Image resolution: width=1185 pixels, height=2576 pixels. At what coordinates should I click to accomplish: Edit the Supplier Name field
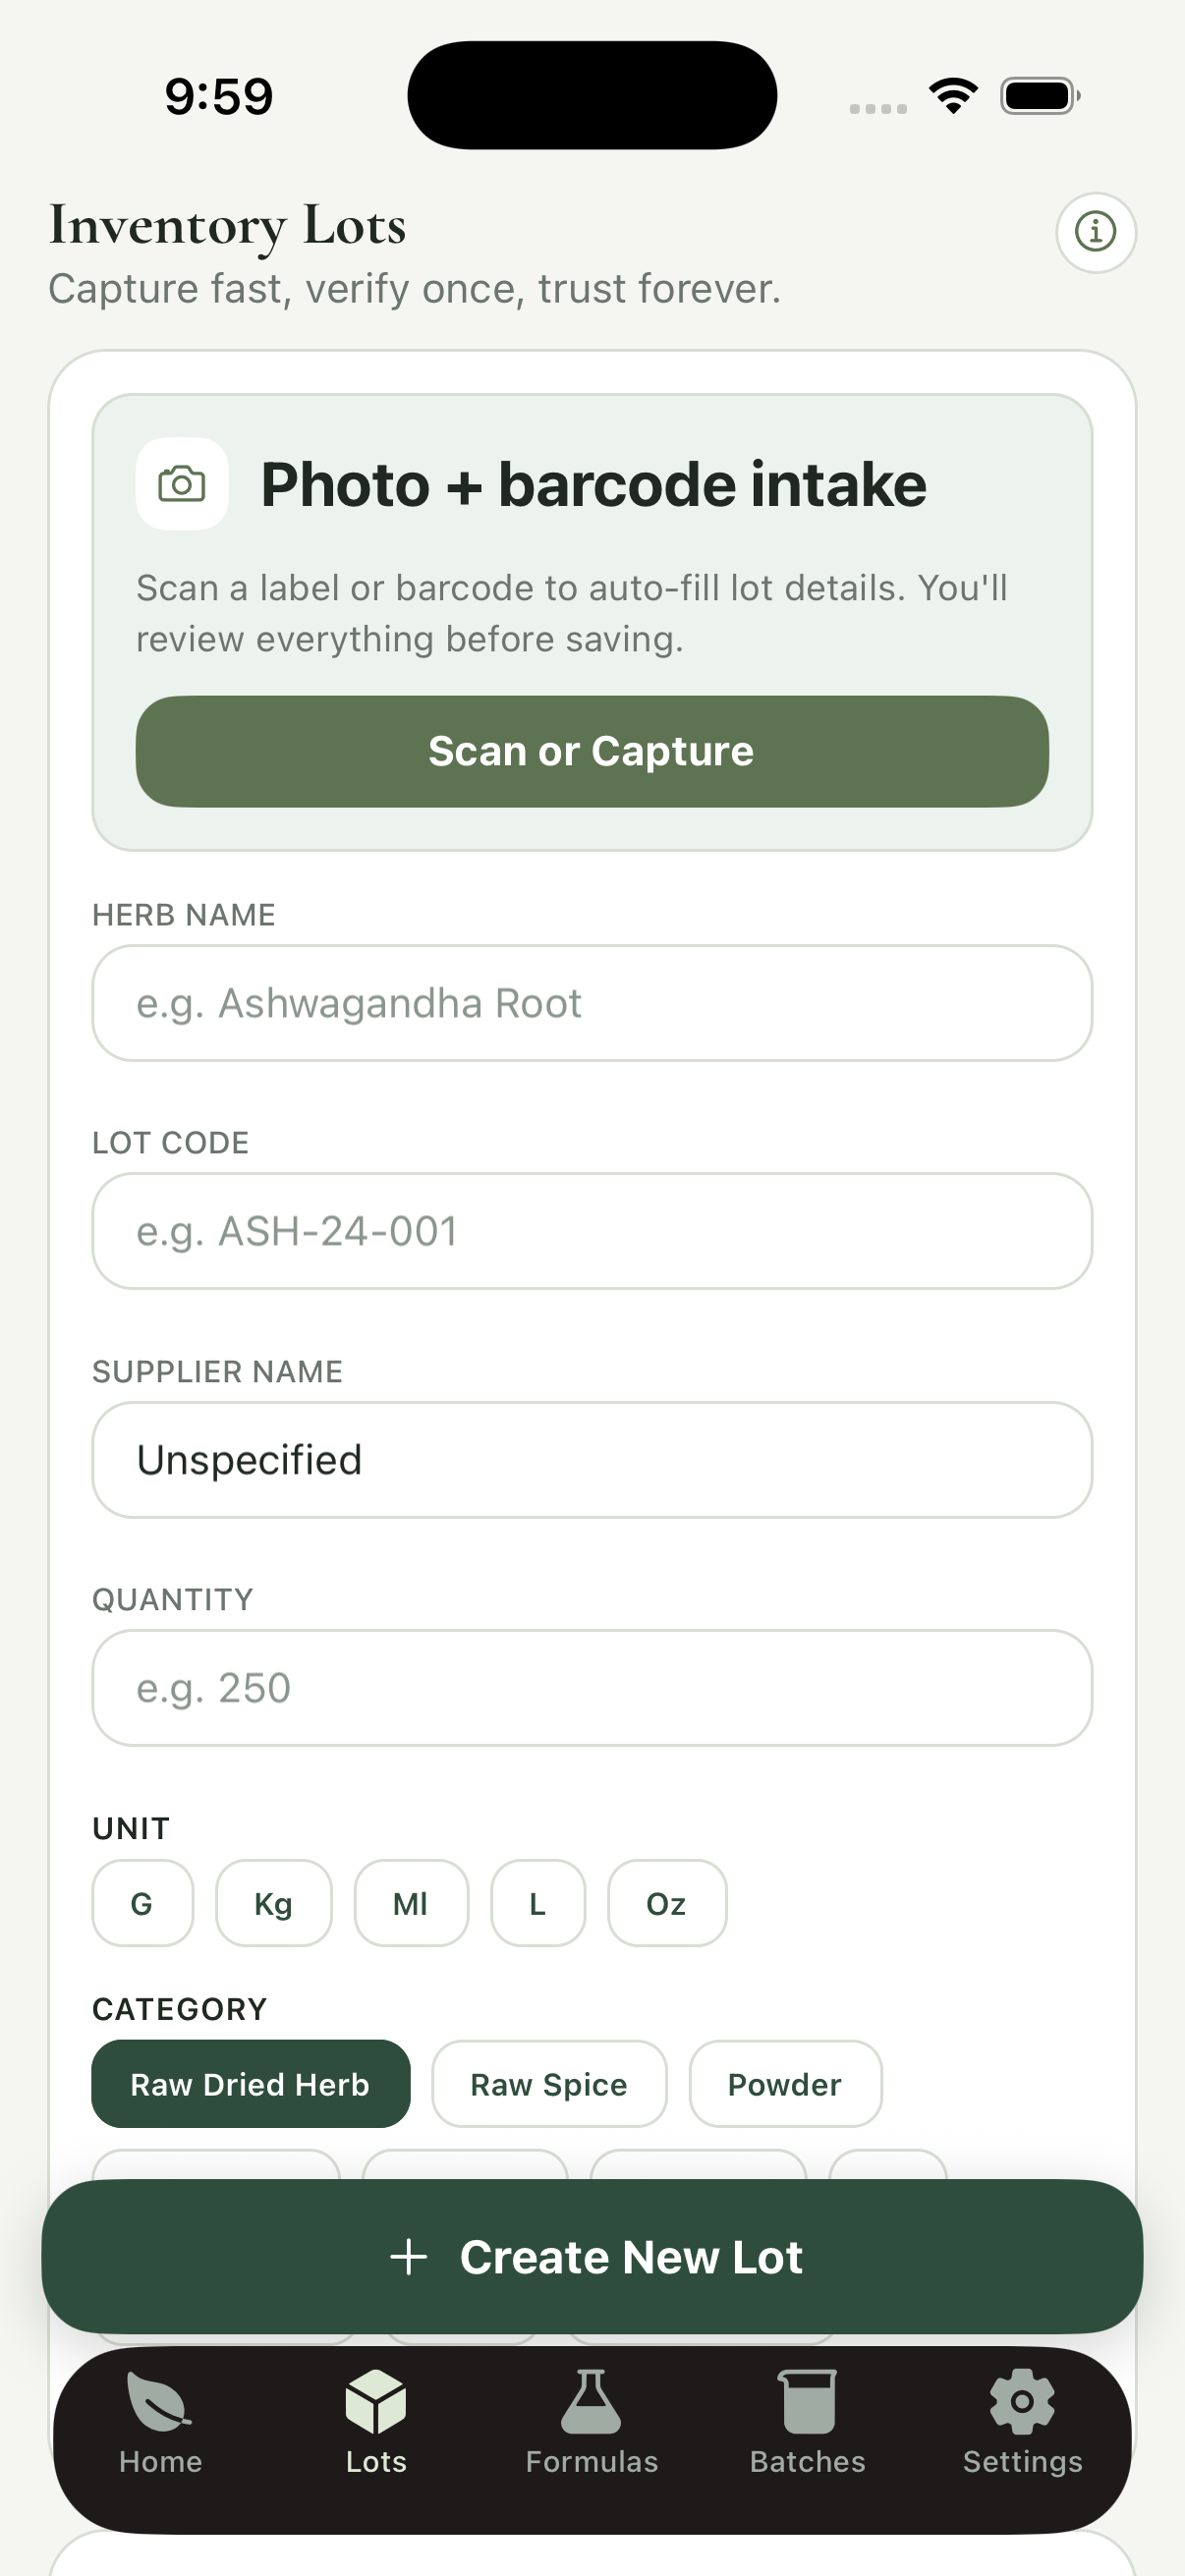coord(592,1460)
